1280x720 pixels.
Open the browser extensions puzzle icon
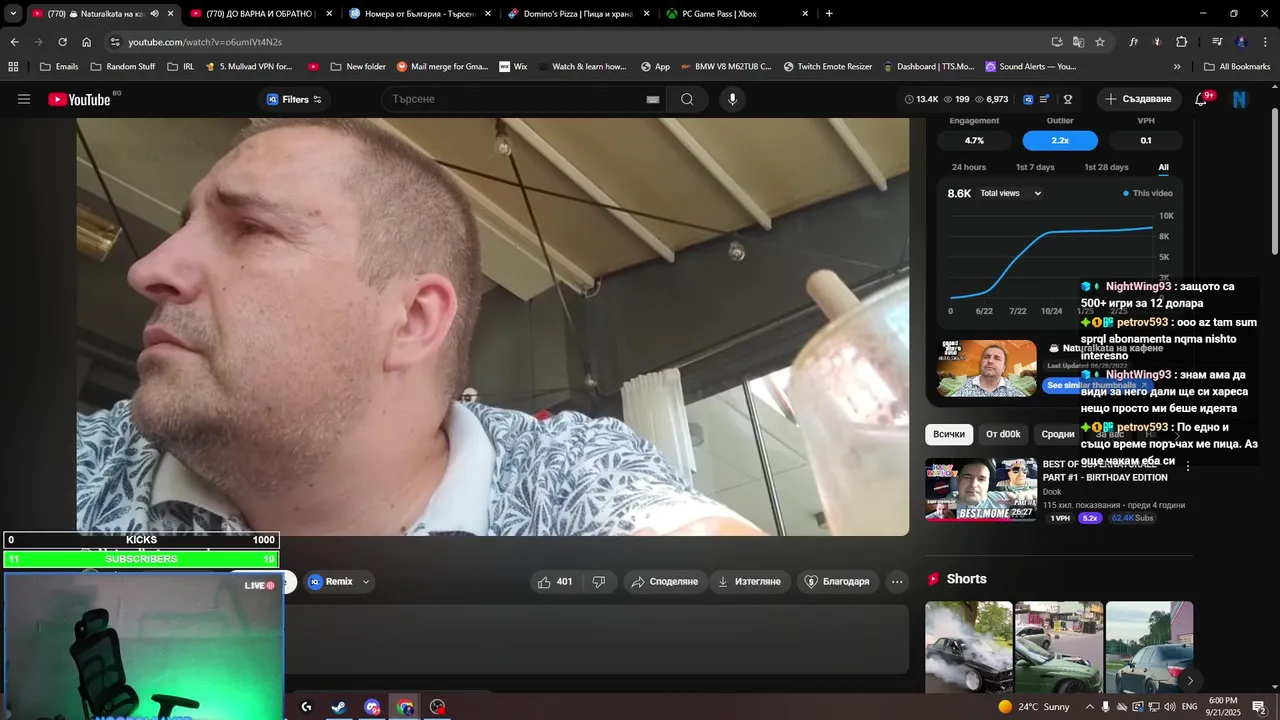pyautogui.click(x=1181, y=42)
